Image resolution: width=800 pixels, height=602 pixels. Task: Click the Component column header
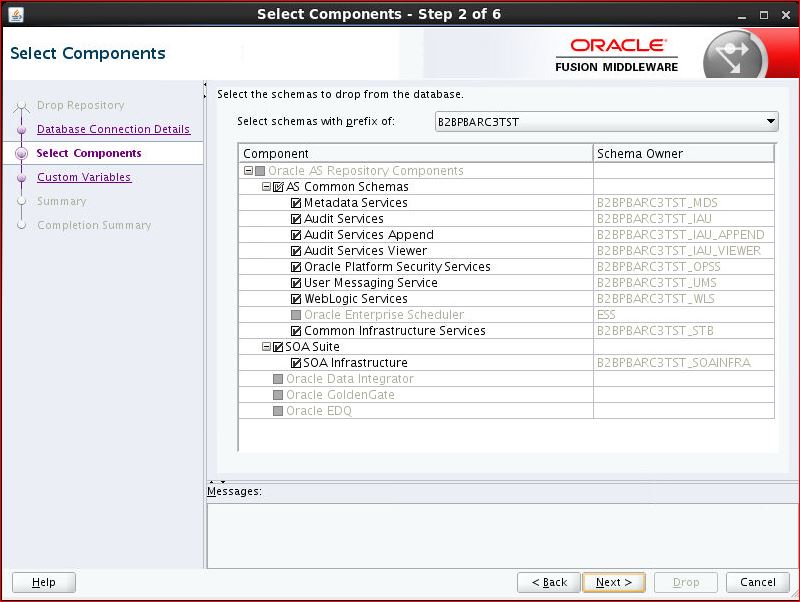[416, 154]
